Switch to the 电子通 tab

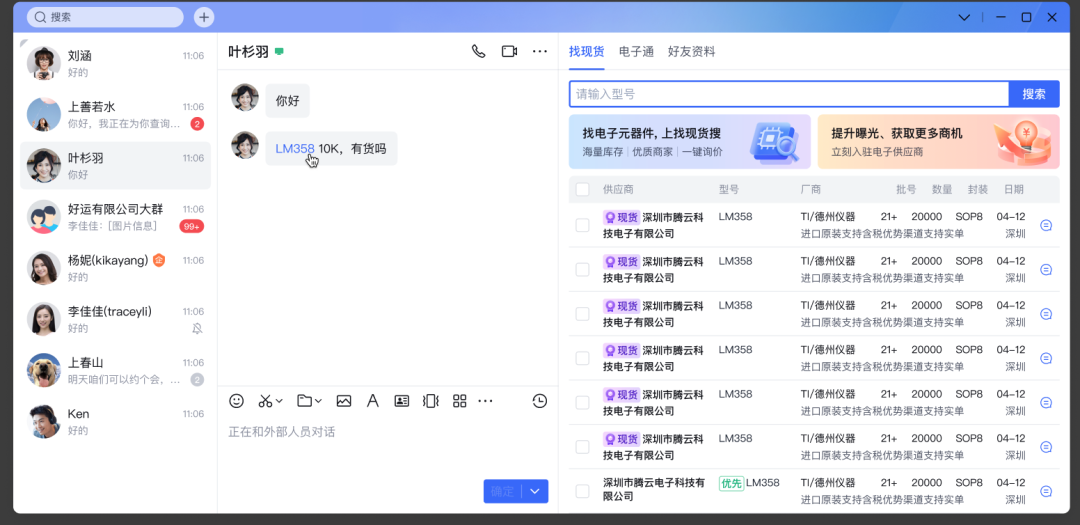point(636,52)
